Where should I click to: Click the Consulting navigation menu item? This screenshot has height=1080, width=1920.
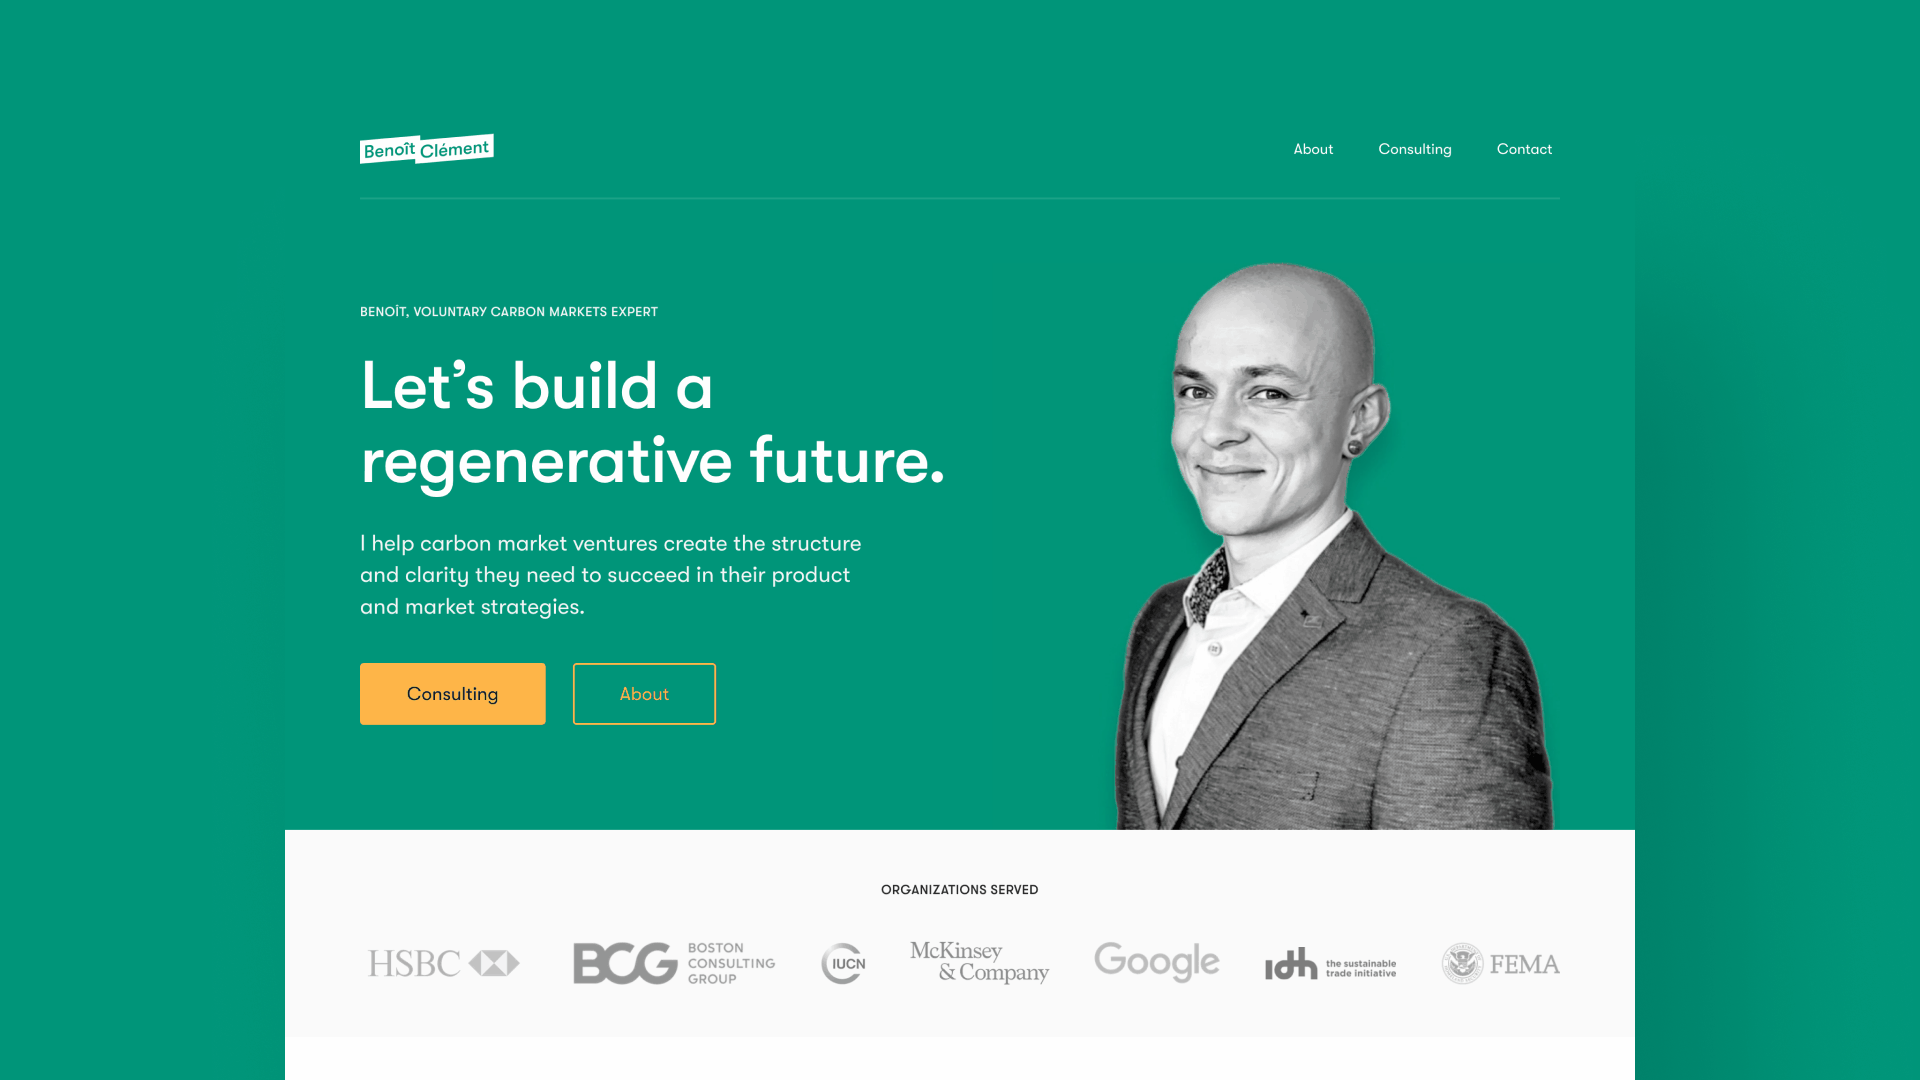point(1415,149)
